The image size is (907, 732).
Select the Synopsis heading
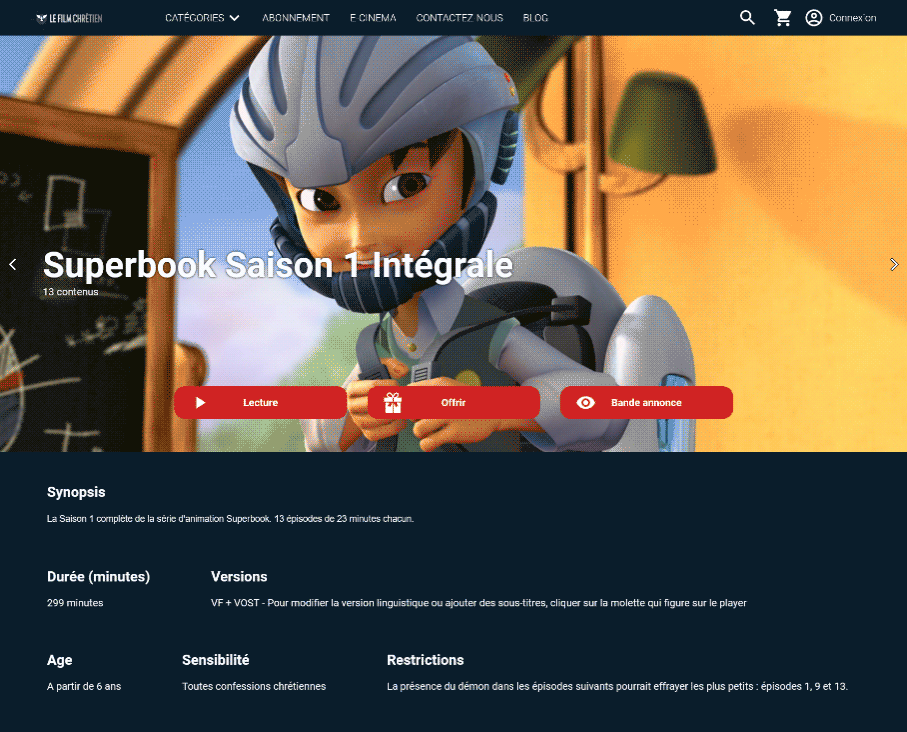click(x=76, y=492)
